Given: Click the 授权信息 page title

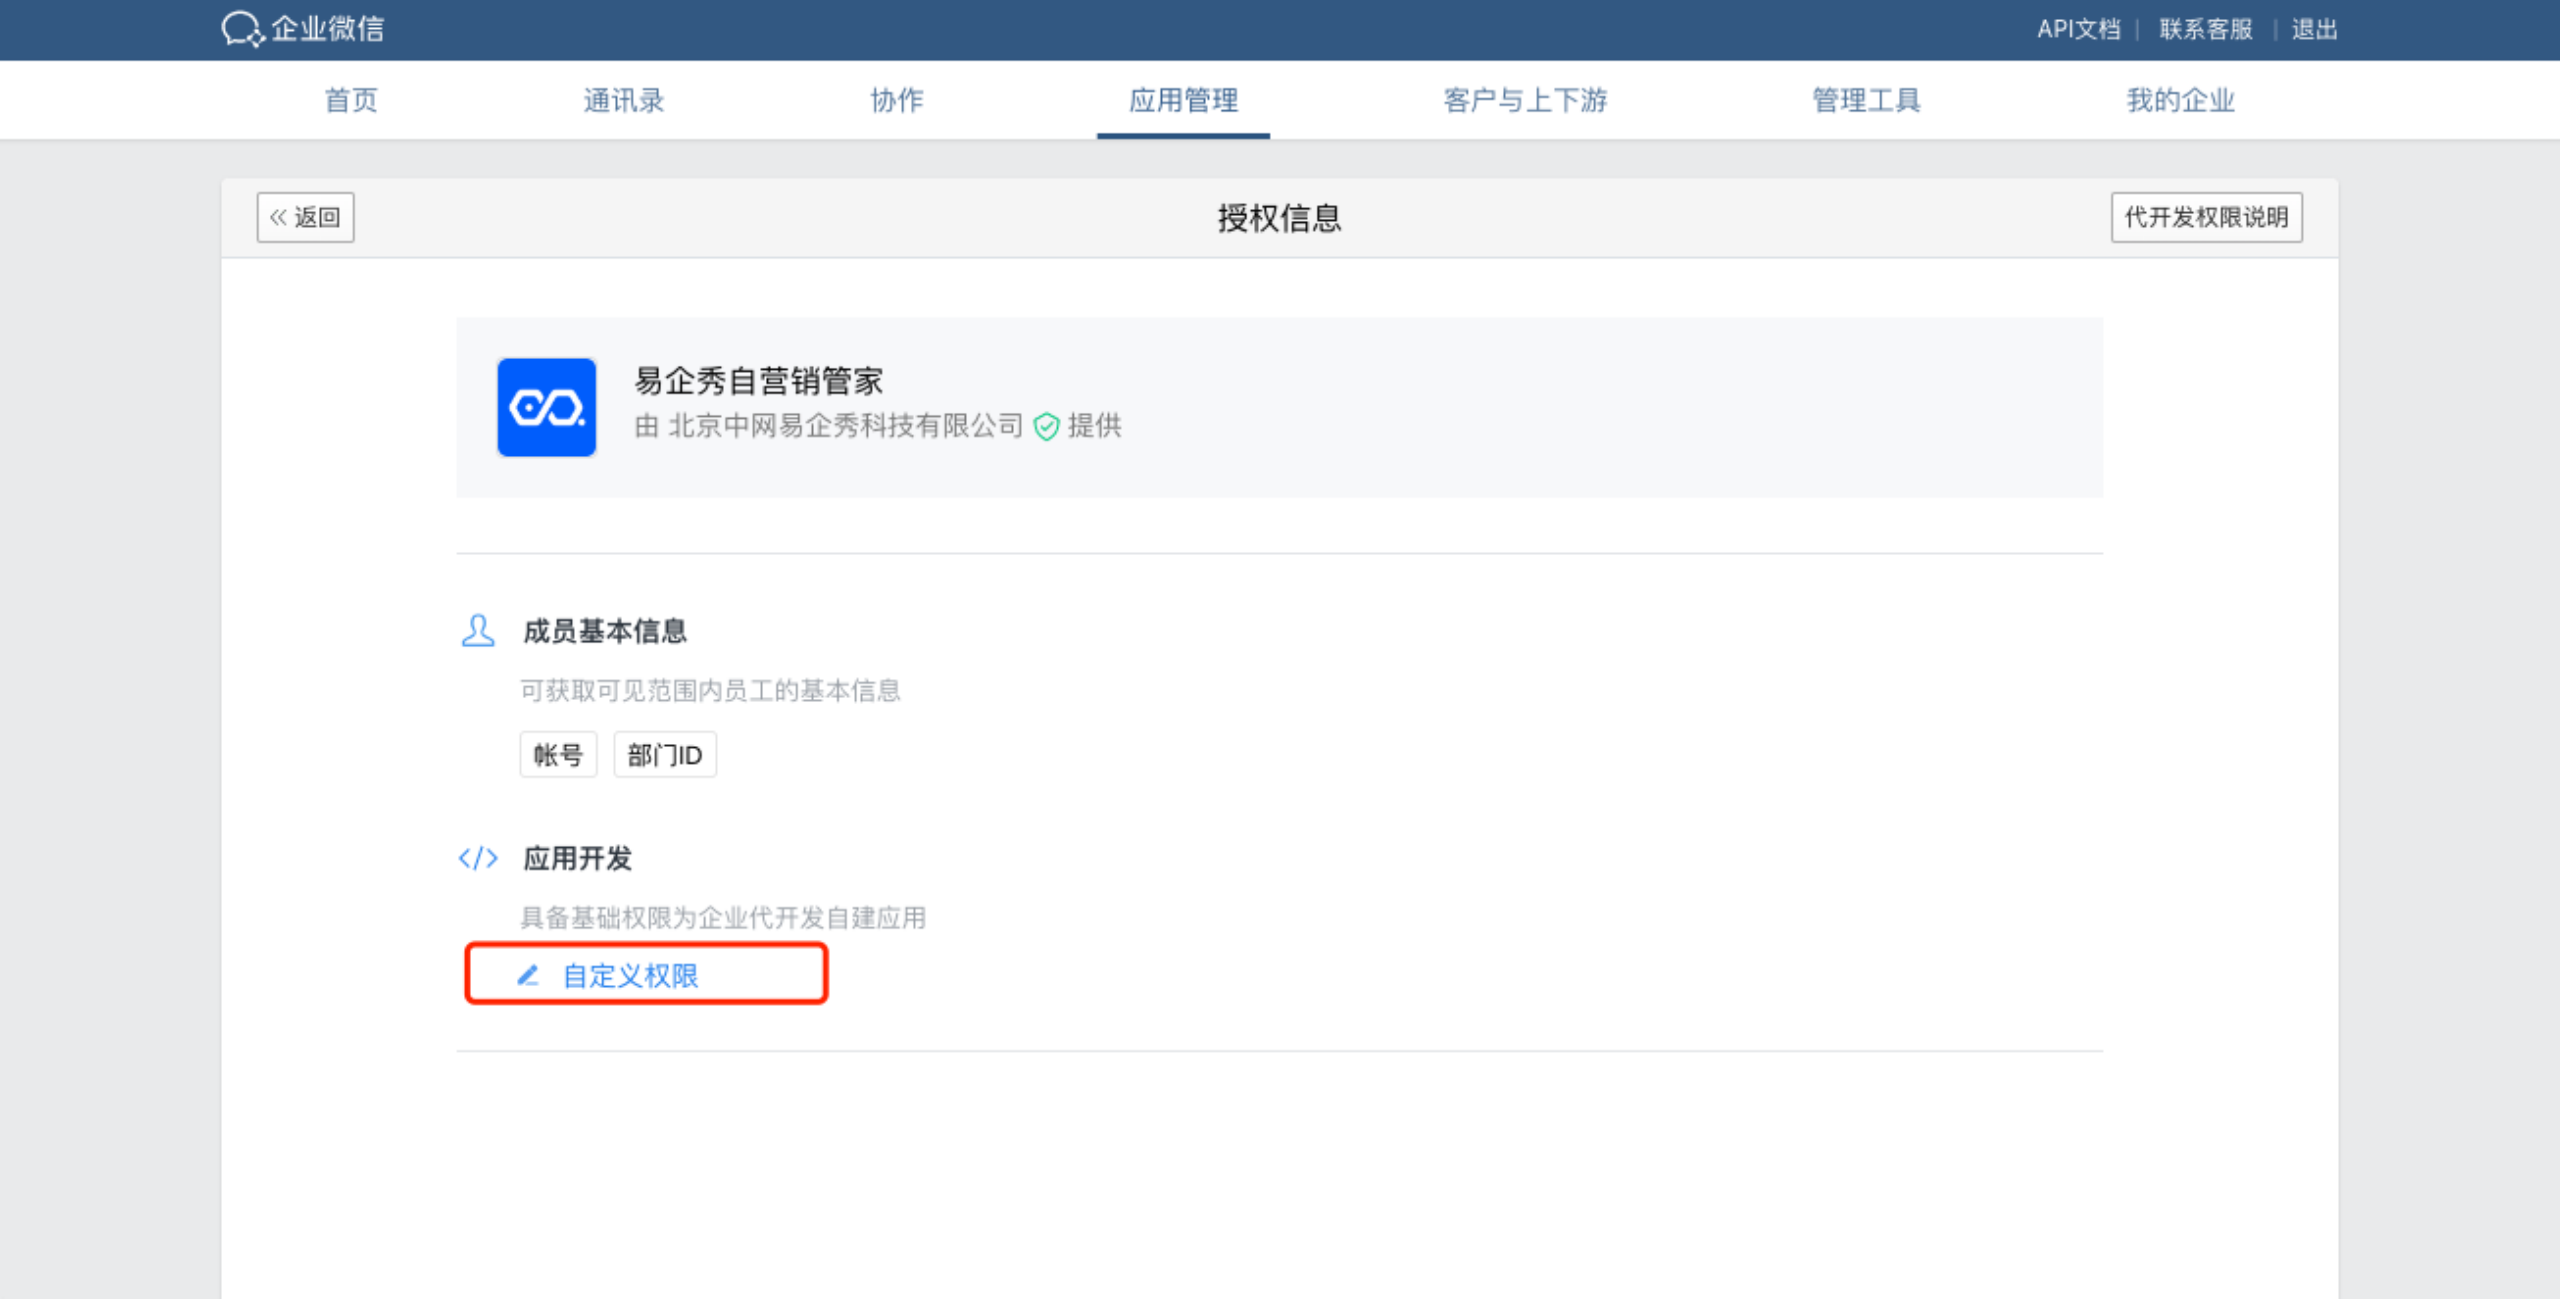Looking at the screenshot, I should [x=1279, y=218].
